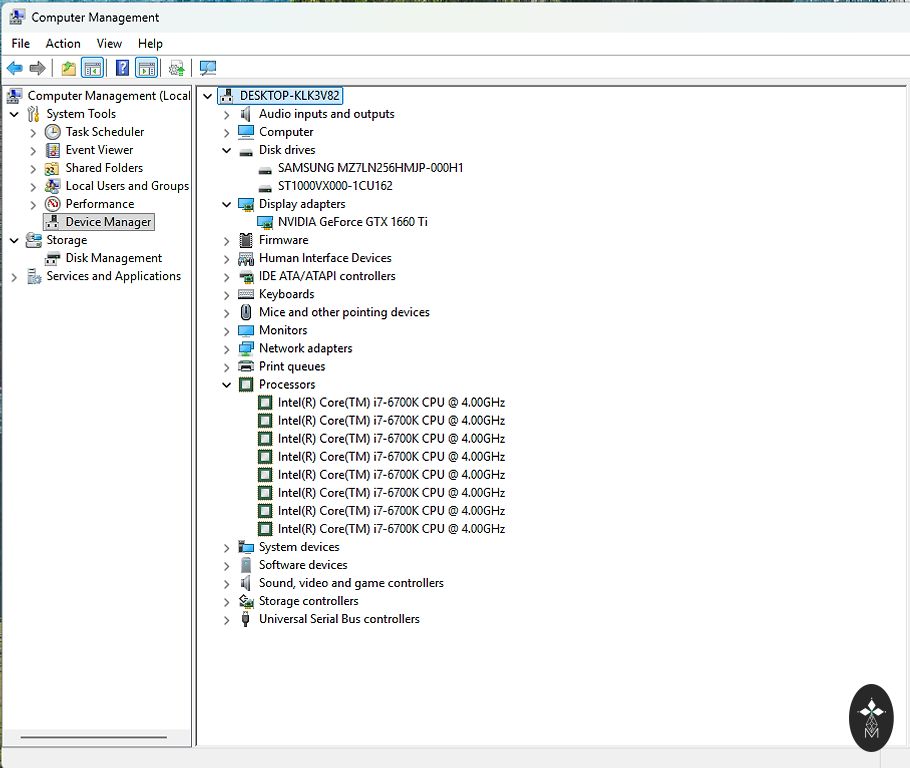This screenshot has height=768, width=910.
Task: Expand Universal Serial Bus controllers
Action: [227, 620]
